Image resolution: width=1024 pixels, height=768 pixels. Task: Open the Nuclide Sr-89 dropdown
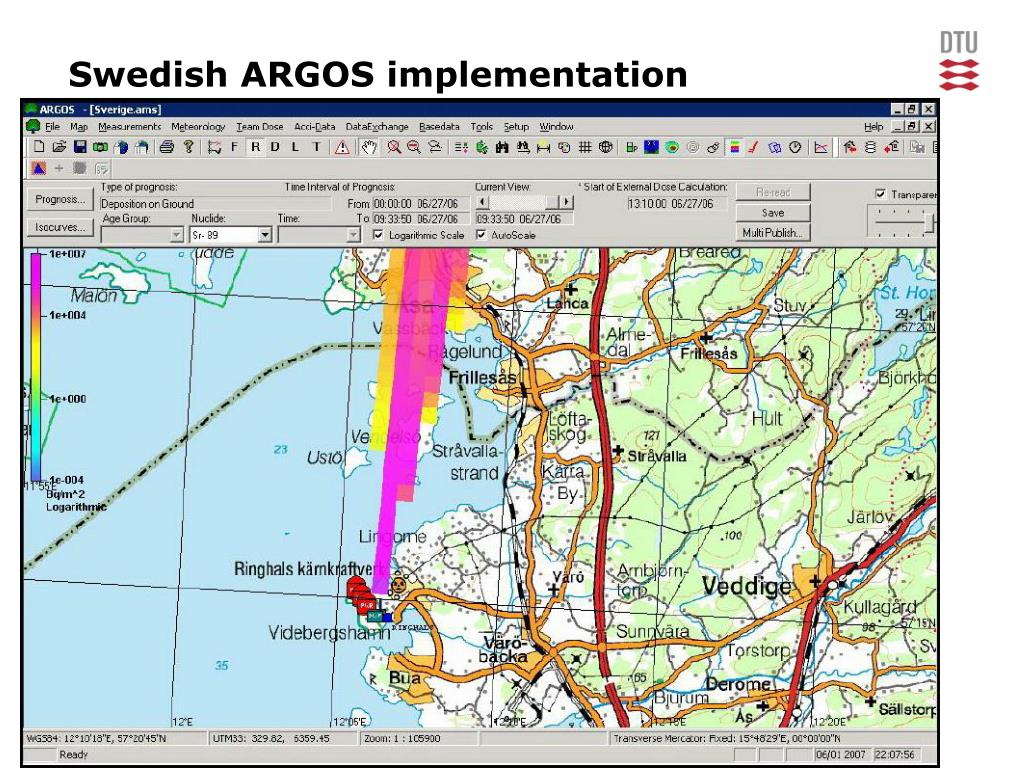click(x=264, y=234)
